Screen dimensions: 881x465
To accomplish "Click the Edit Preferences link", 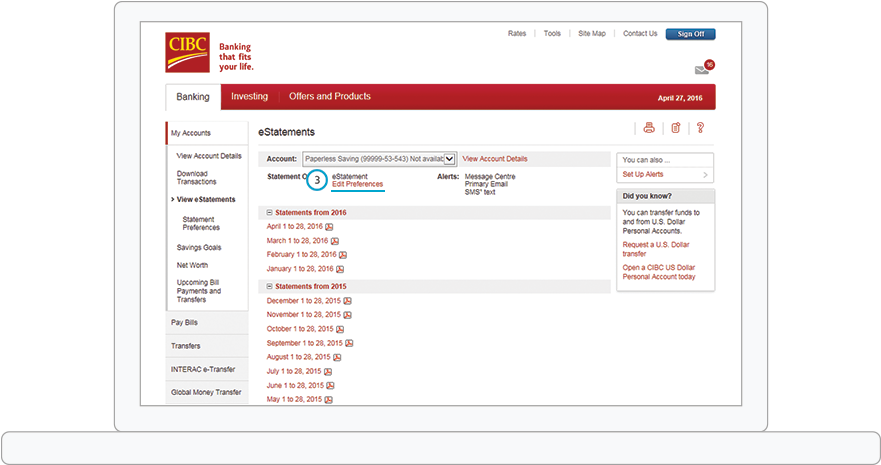I will point(357,185).
